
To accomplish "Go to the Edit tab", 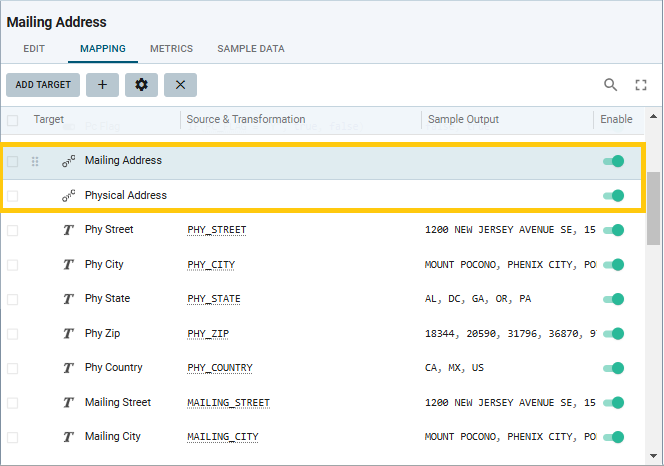I will click(33, 48).
